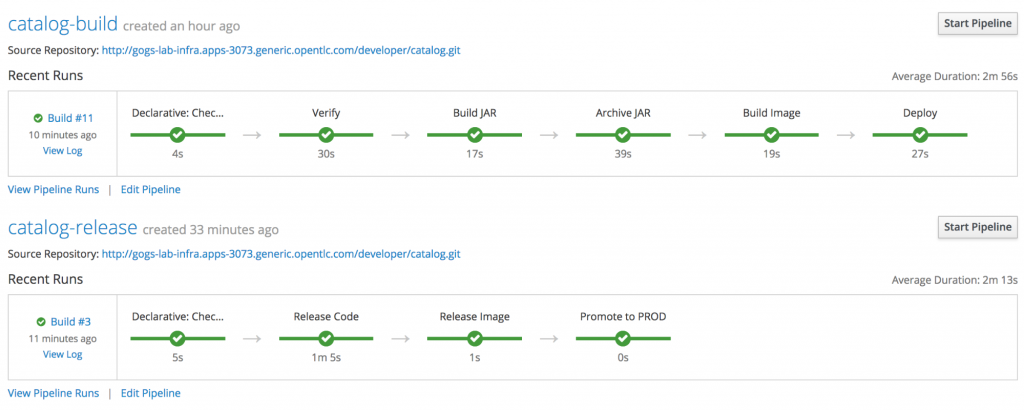Image resolution: width=1024 pixels, height=410 pixels.
Task: Click the Release Image stage checkmark icon
Action: (x=474, y=339)
